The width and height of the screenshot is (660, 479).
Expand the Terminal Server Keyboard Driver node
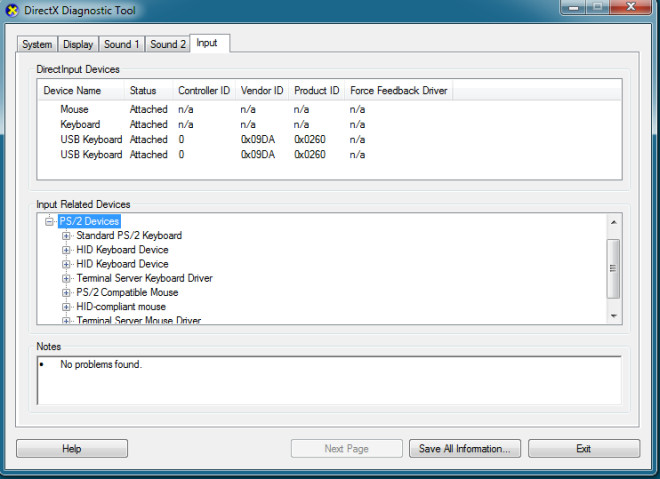(x=66, y=278)
